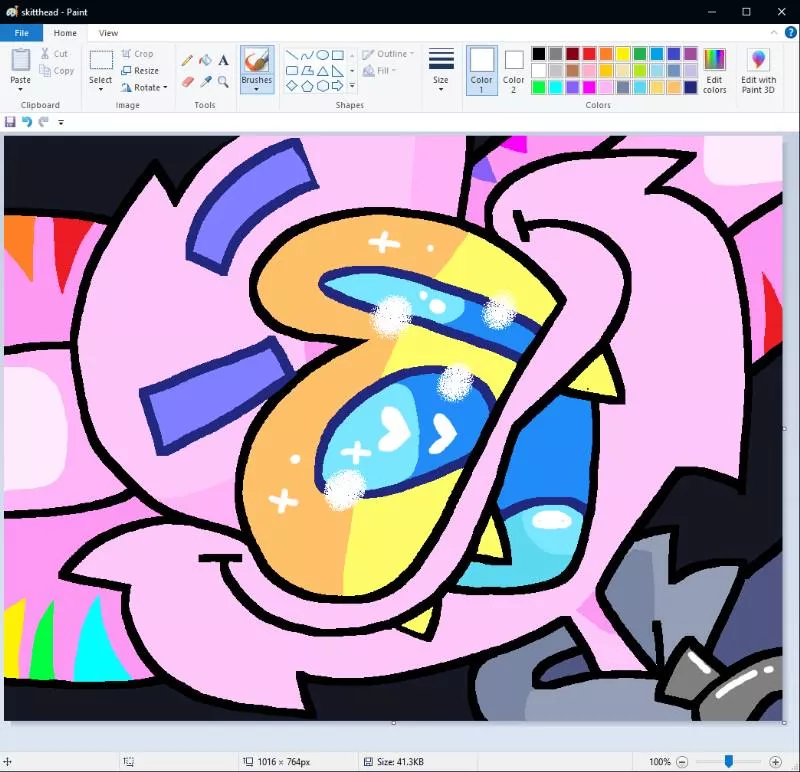Click the Redo arrow icon
Image resolution: width=800 pixels, height=772 pixels.
point(44,122)
